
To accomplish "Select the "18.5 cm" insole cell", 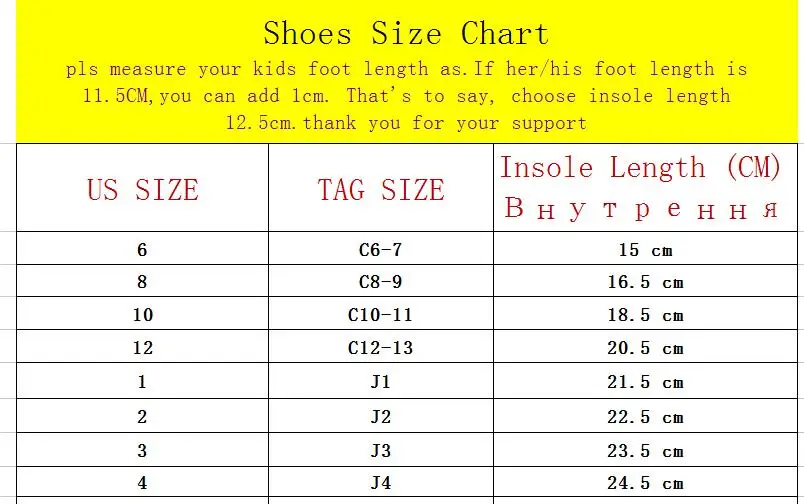I will [645, 315].
